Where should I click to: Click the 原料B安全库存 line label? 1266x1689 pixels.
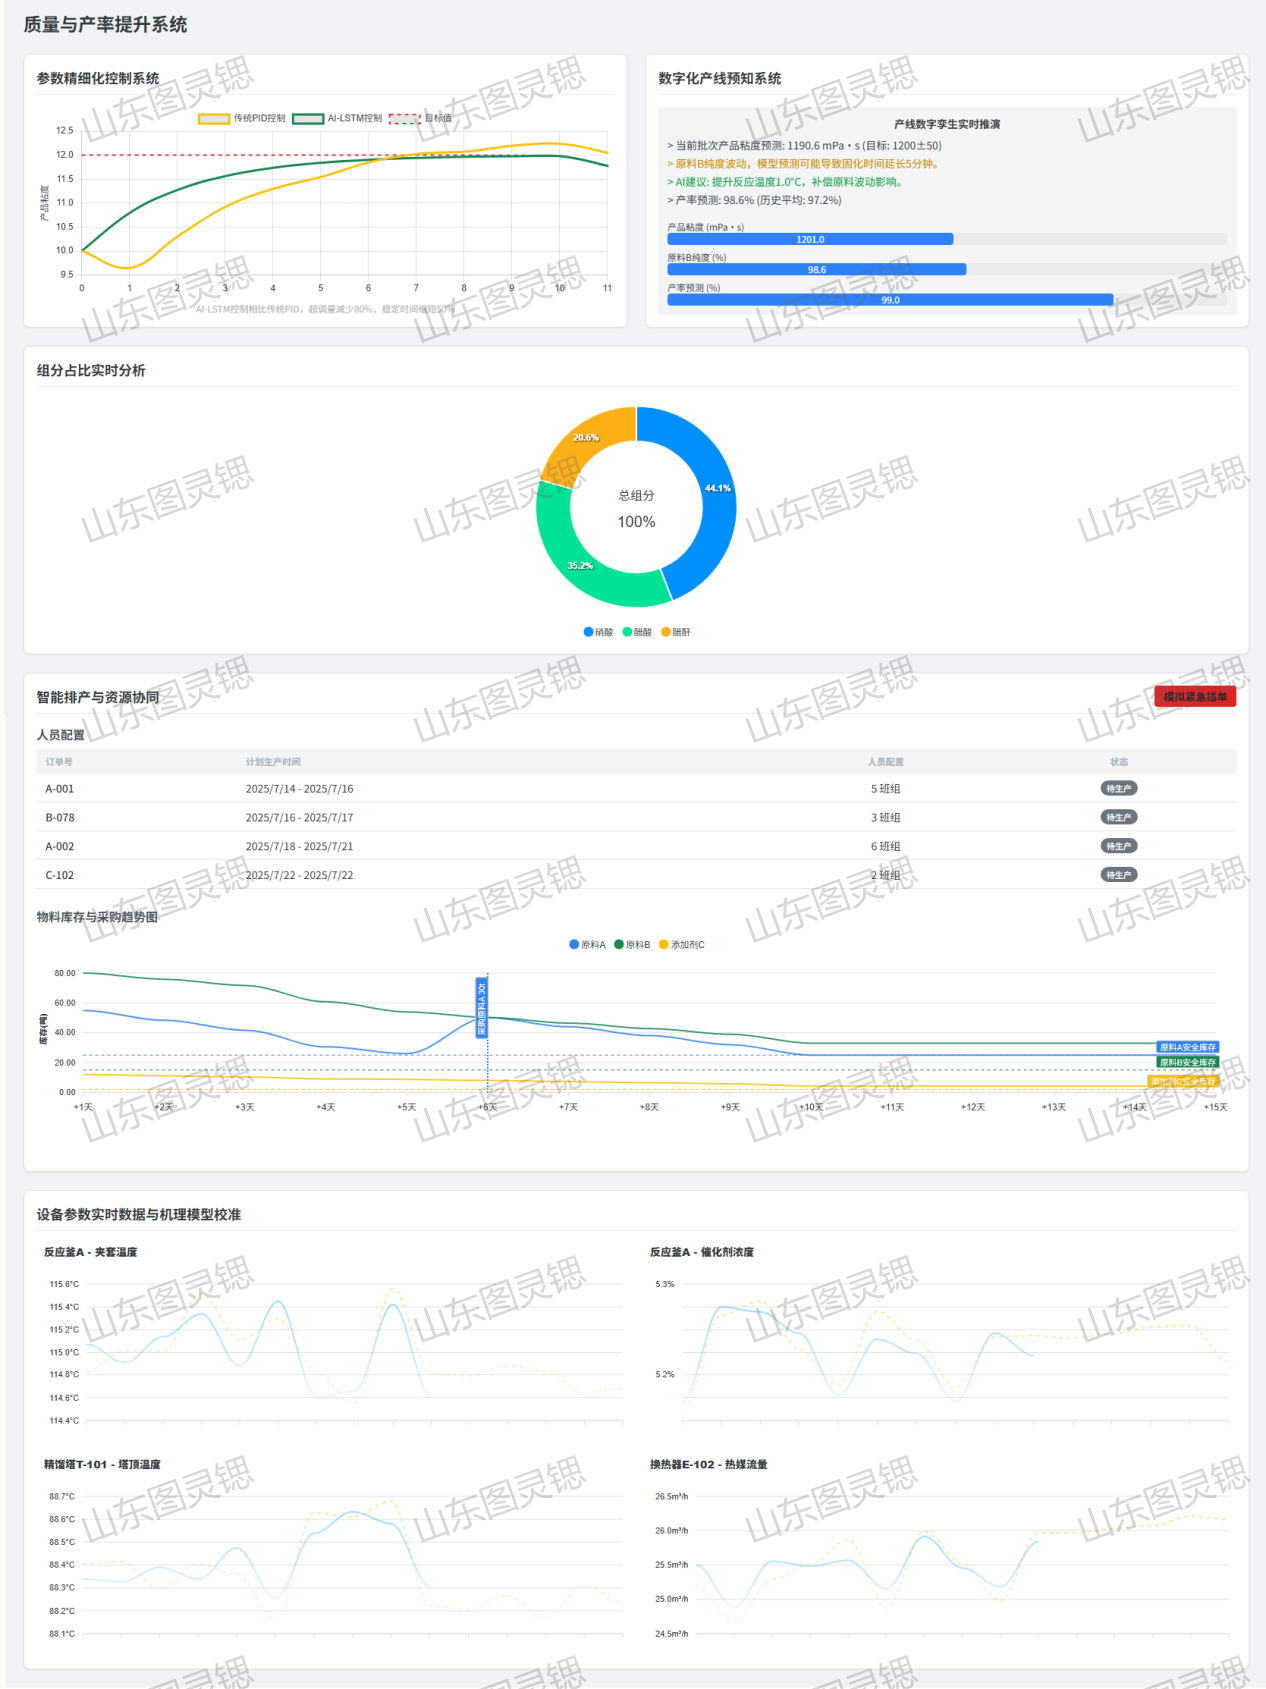click(1187, 1062)
